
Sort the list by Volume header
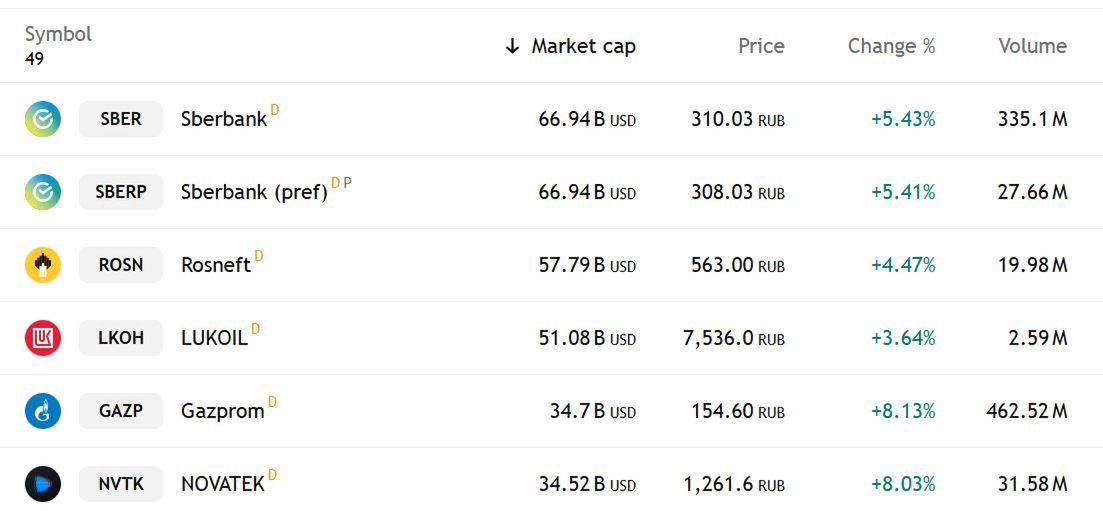click(x=1032, y=46)
